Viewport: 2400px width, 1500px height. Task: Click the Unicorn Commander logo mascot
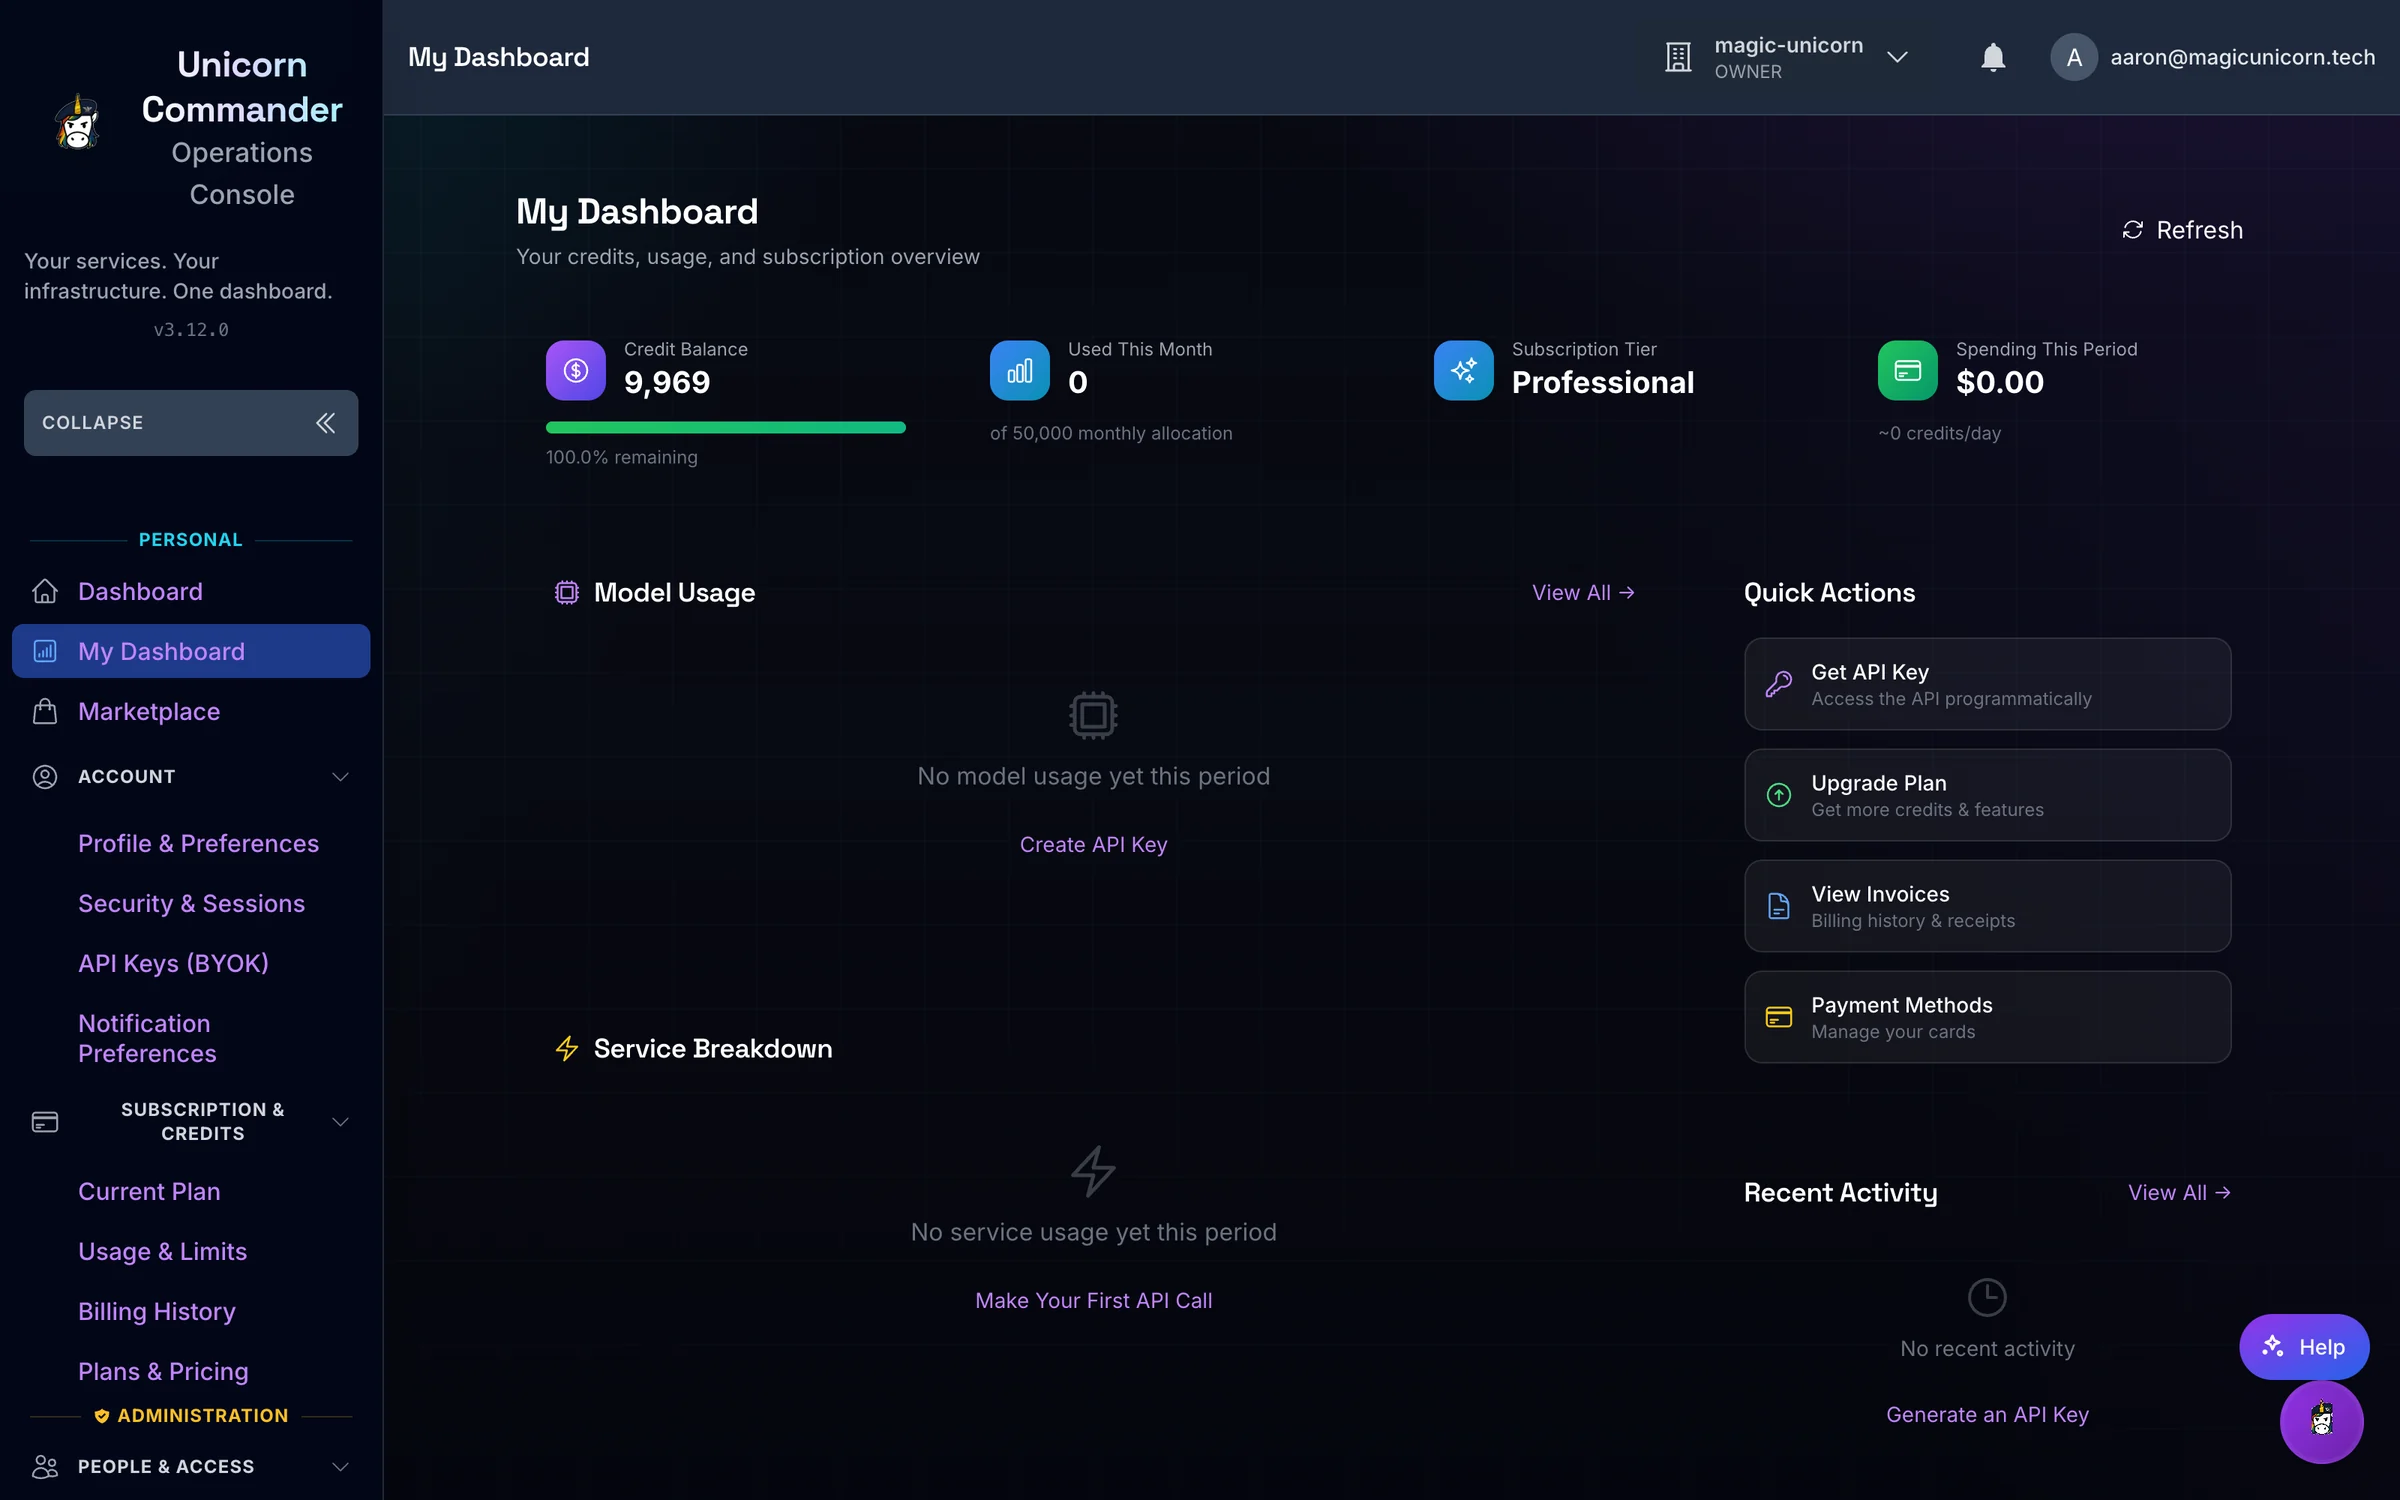(77, 122)
